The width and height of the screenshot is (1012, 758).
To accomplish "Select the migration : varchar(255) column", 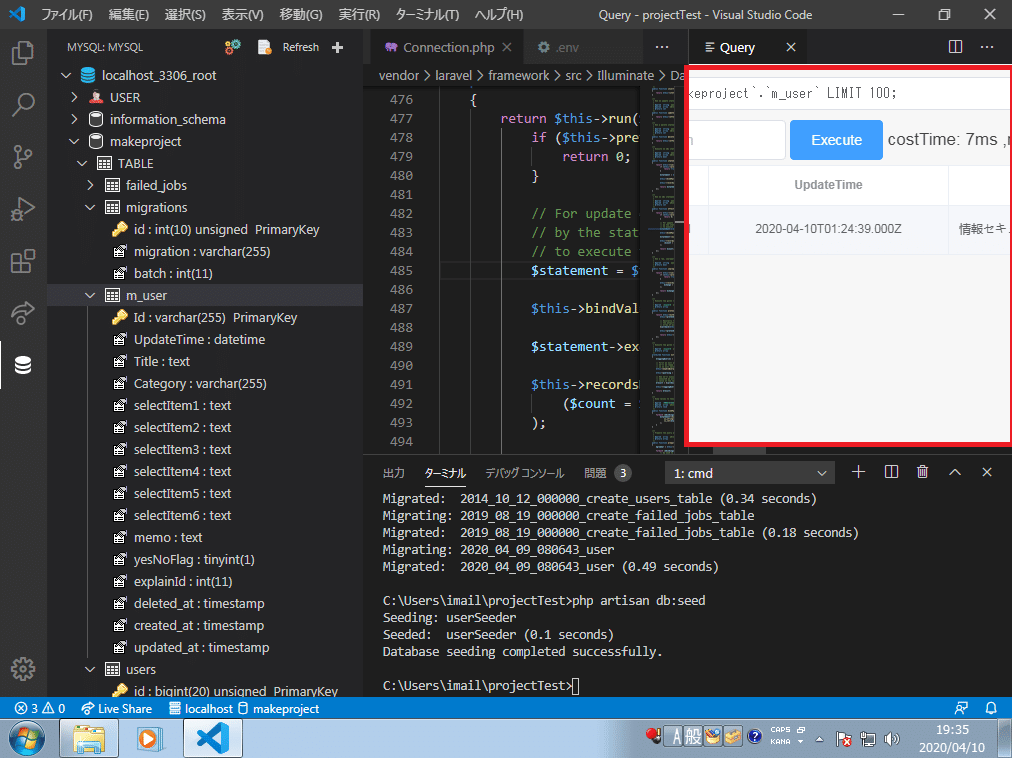I will coord(202,252).
